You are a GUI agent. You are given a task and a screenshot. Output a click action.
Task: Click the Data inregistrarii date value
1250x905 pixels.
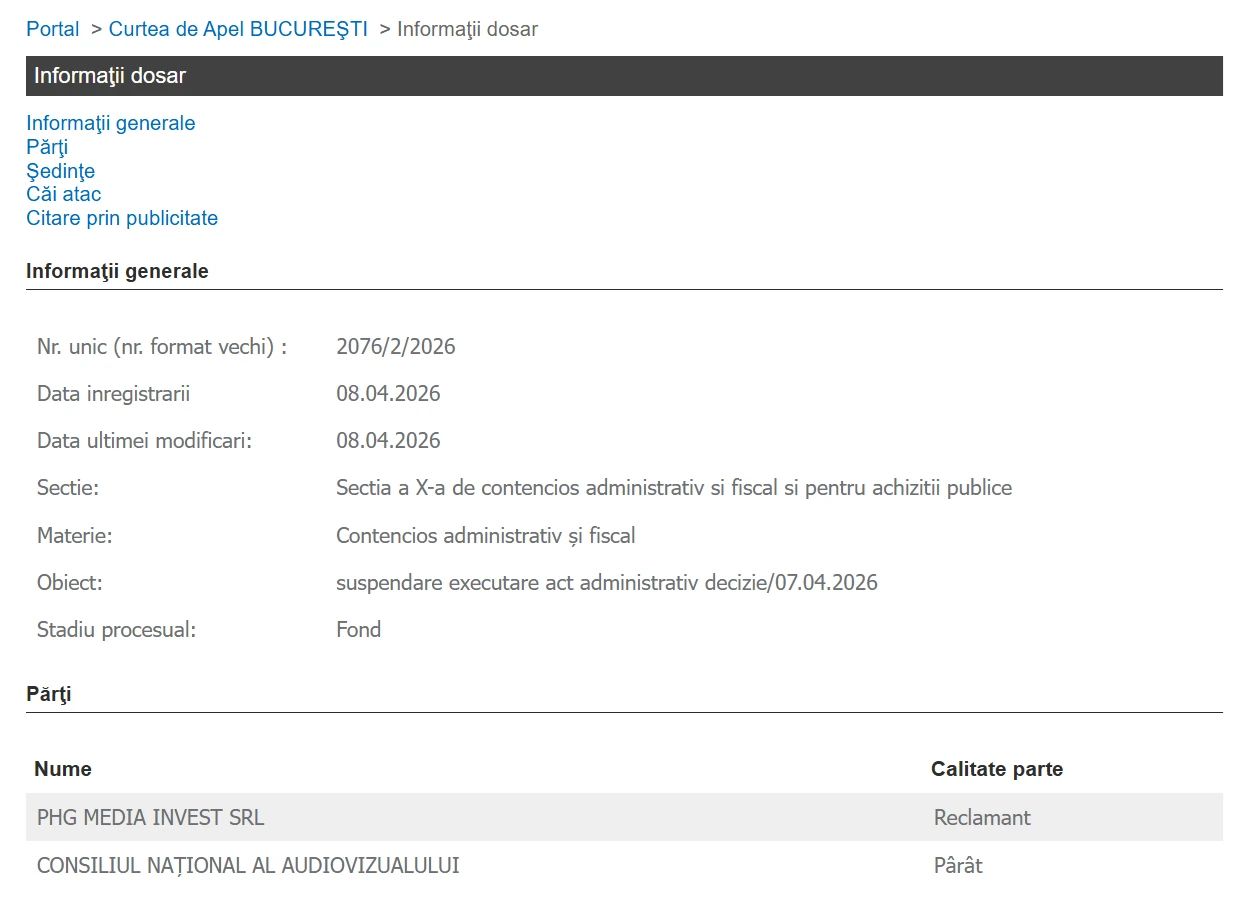(388, 394)
